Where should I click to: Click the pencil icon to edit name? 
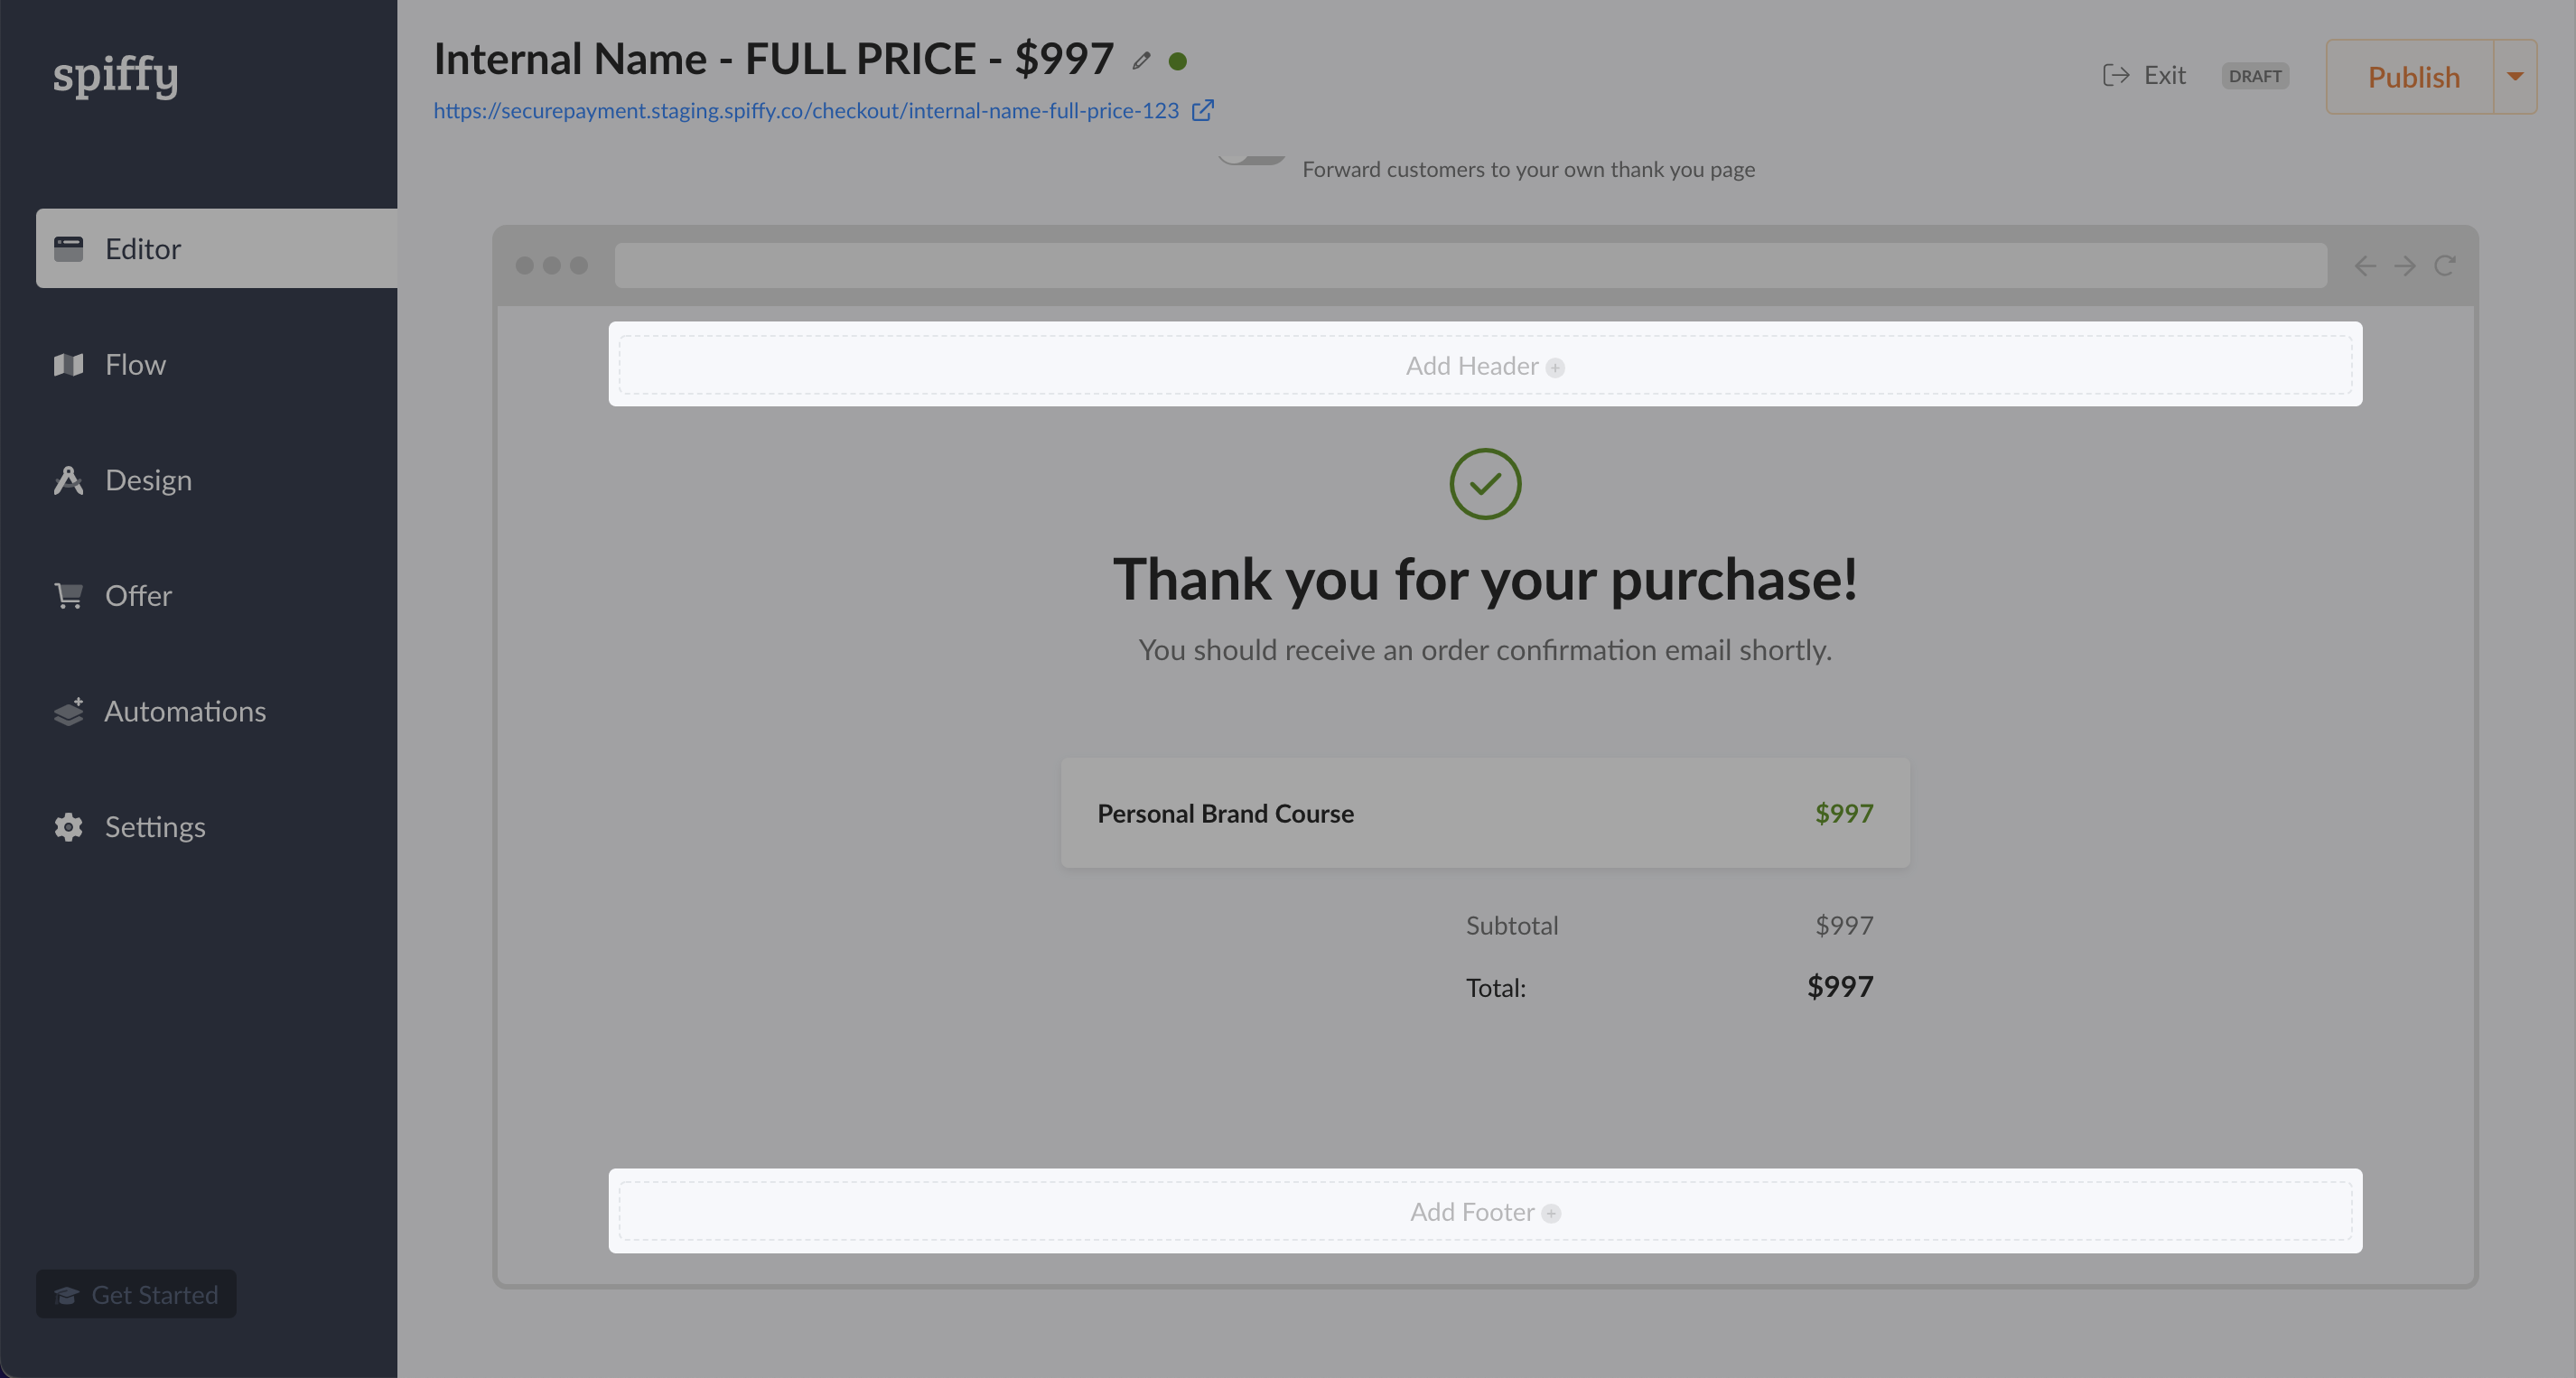coord(1141,61)
